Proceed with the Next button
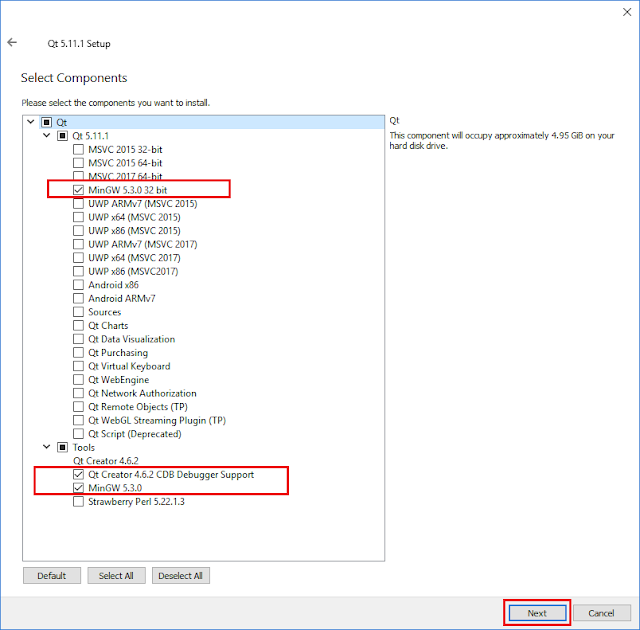The image size is (640, 630). [537, 612]
